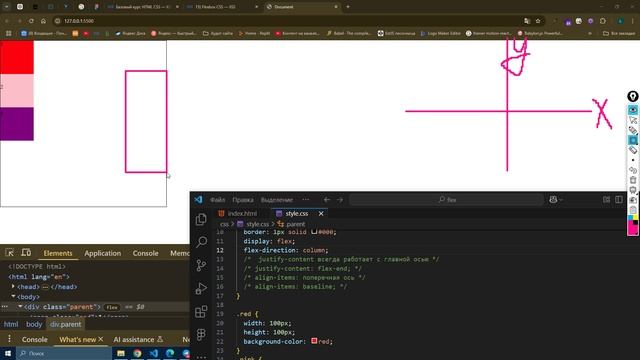640x360 pixels.
Task: Open the bookmarks apps grid icon
Action: [8, 33]
